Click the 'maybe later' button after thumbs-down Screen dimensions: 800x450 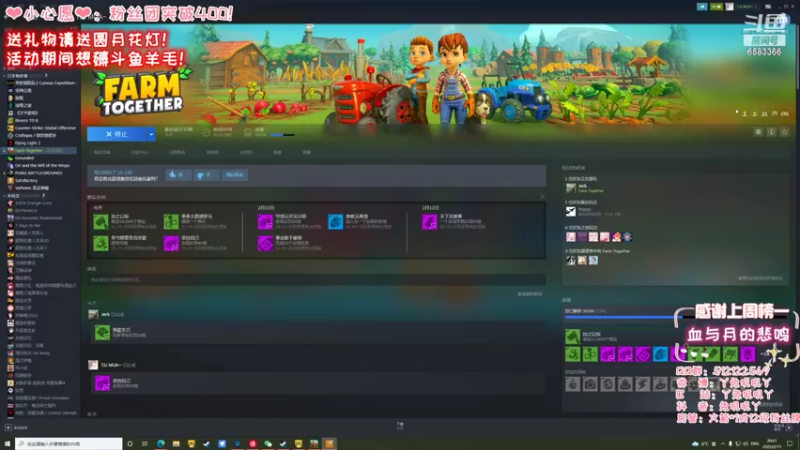pyautogui.click(x=235, y=174)
